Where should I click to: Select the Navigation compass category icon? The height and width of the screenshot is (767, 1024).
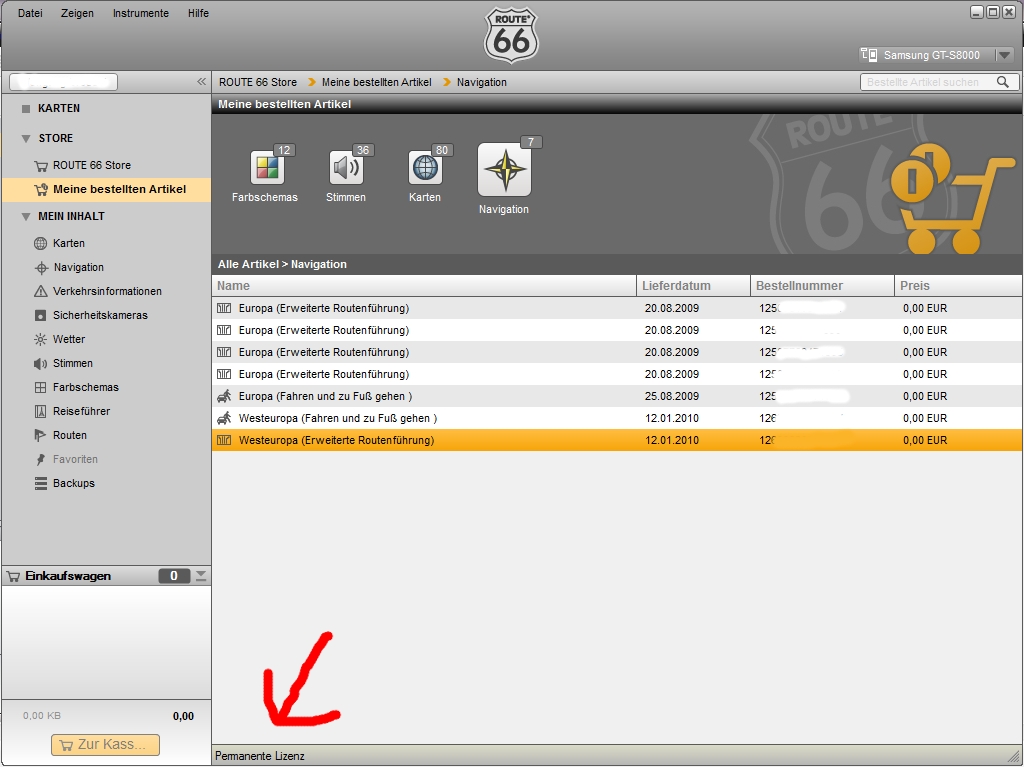click(504, 169)
